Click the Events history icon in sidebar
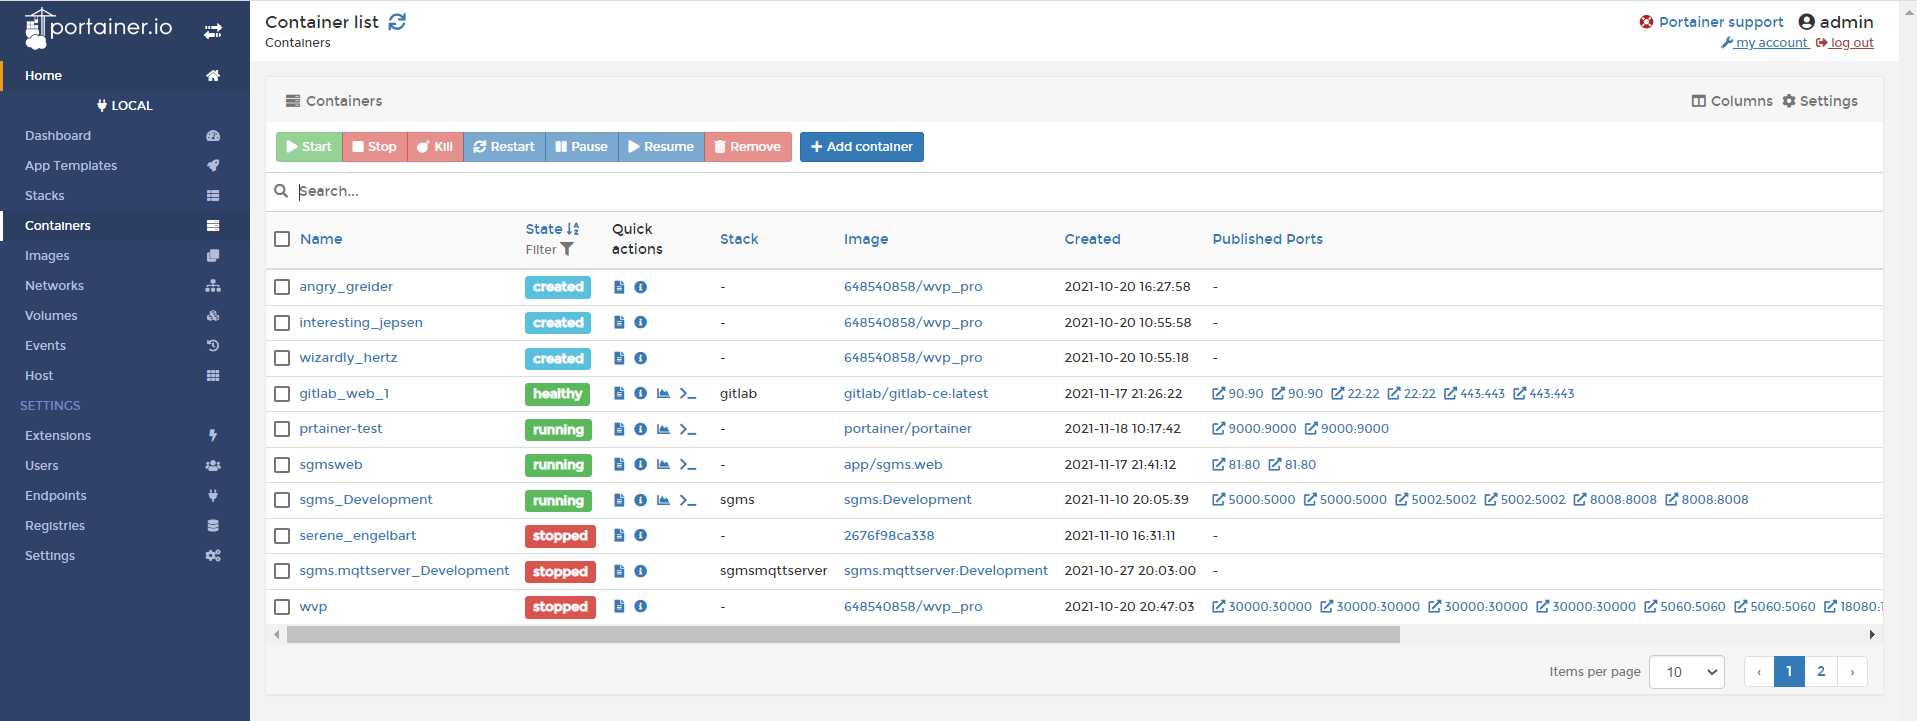Viewport: 1917px width, 721px height. (x=213, y=346)
